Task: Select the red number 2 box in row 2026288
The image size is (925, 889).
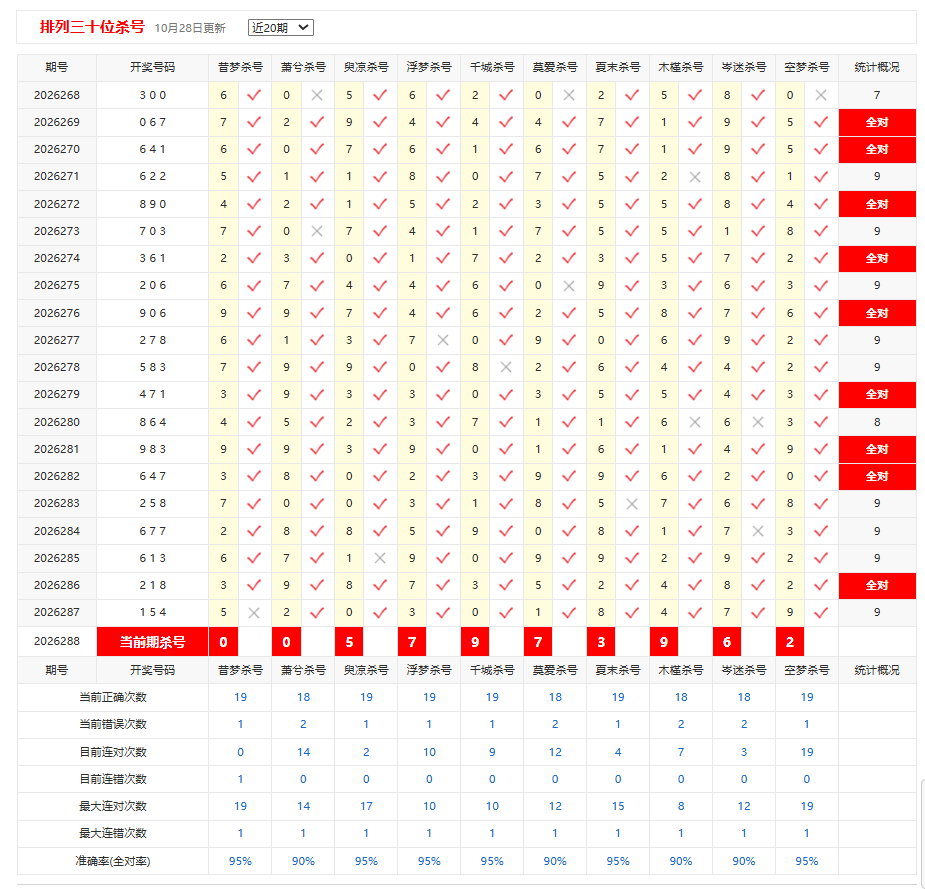Action: (790, 642)
